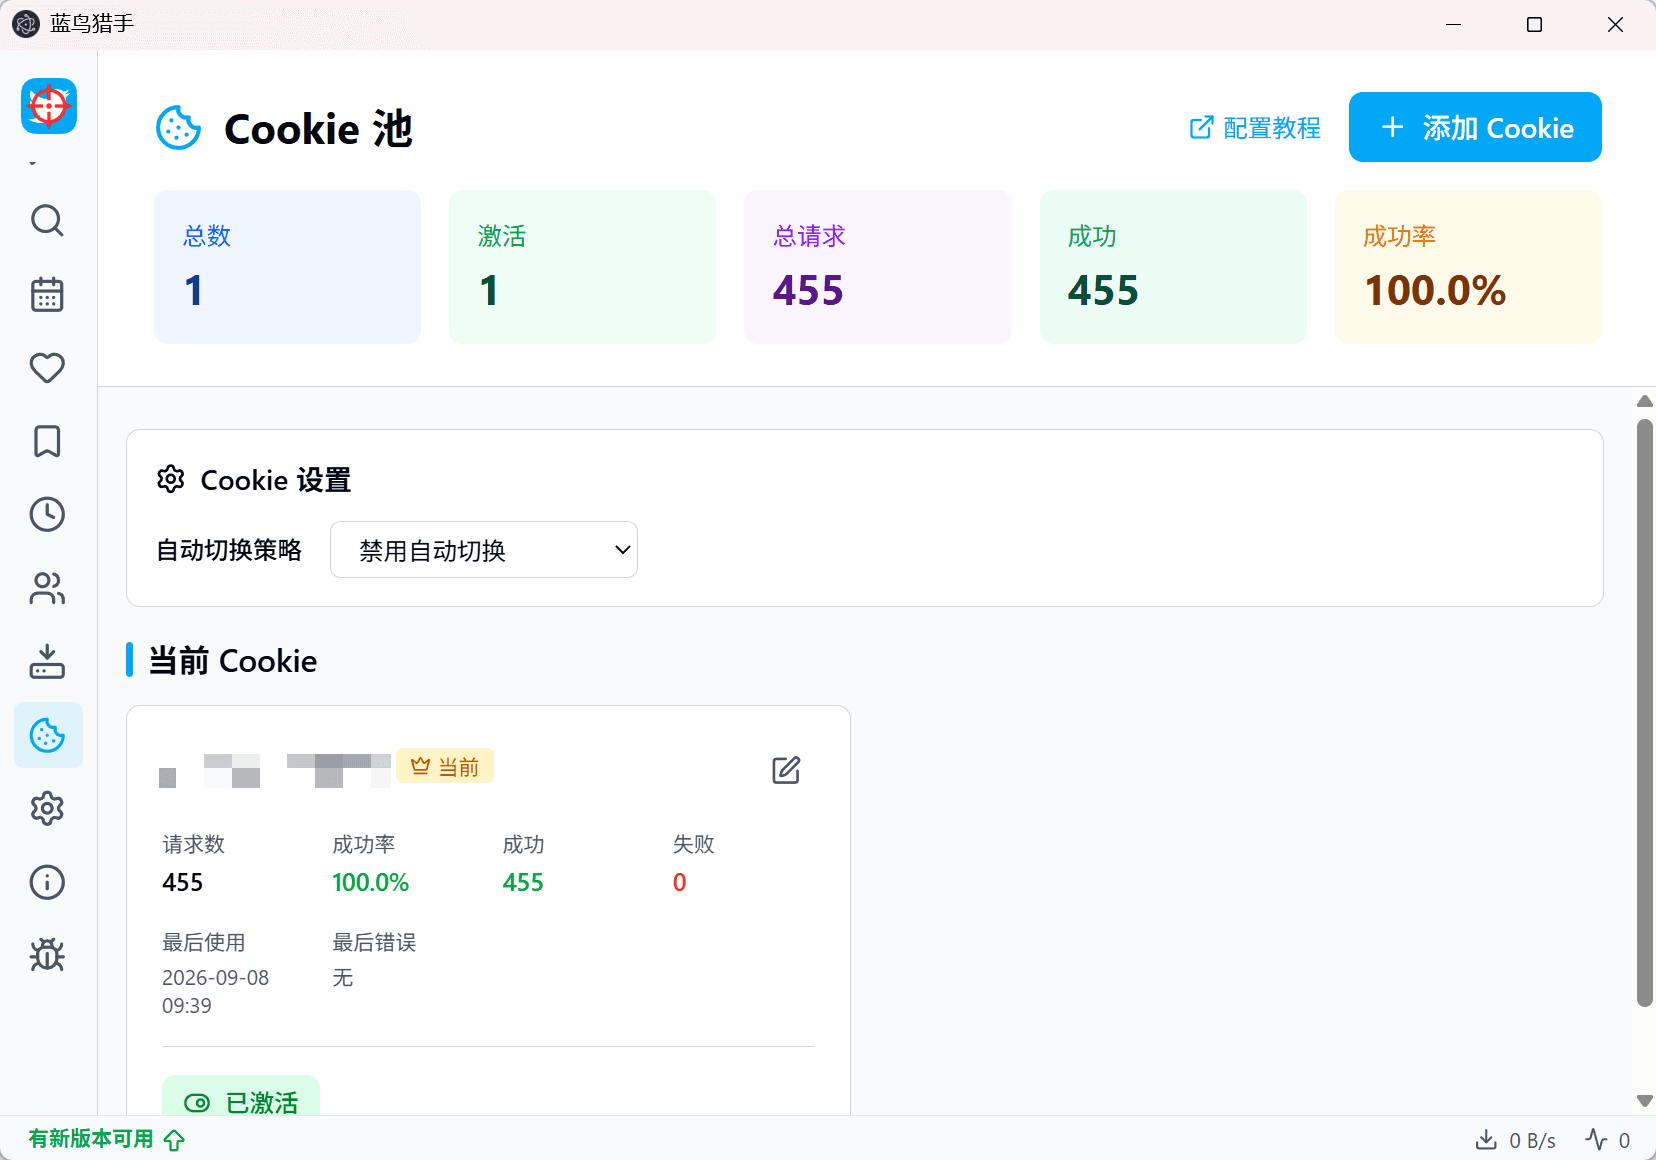The height and width of the screenshot is (1160, 1656).
Task: Open the calendar sidebar icon
Action: click(47, 294)
